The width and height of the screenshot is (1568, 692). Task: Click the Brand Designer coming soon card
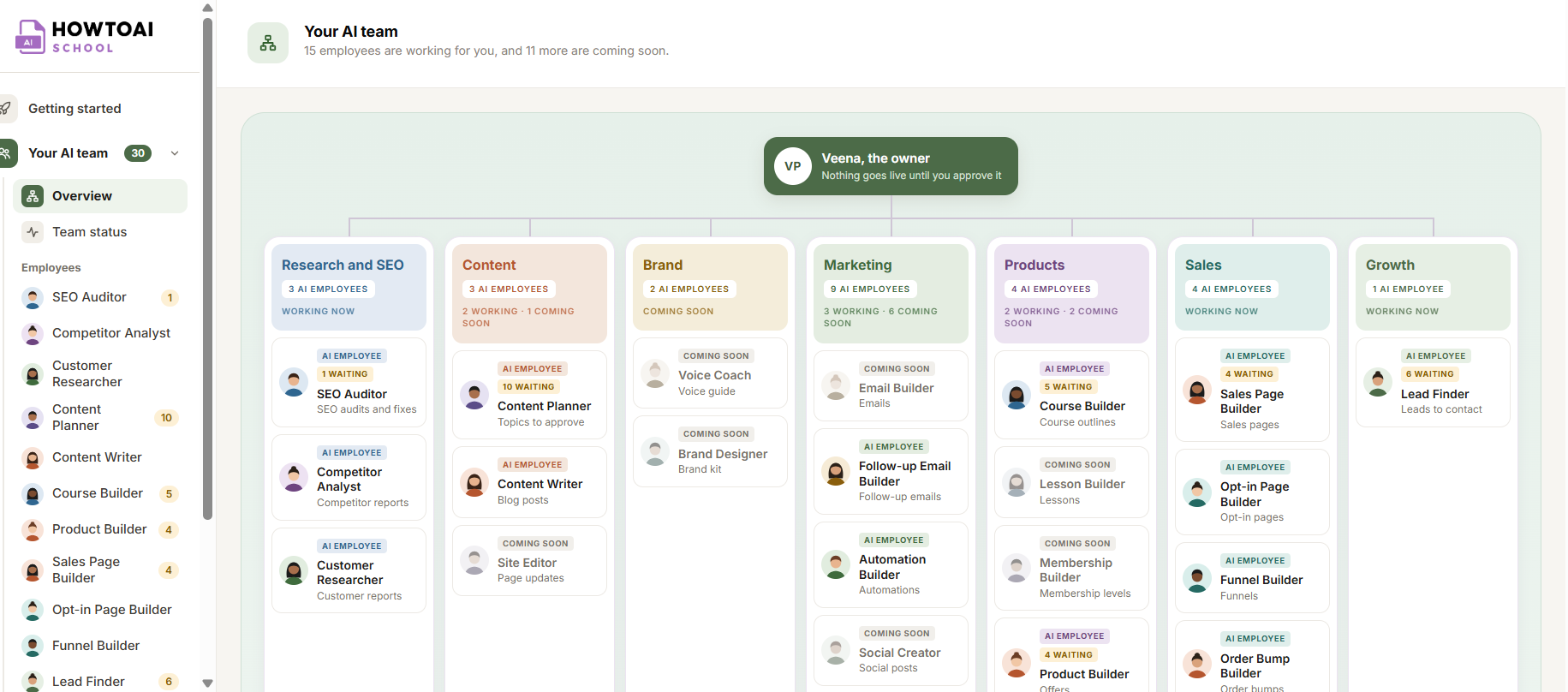coord(710,452)
